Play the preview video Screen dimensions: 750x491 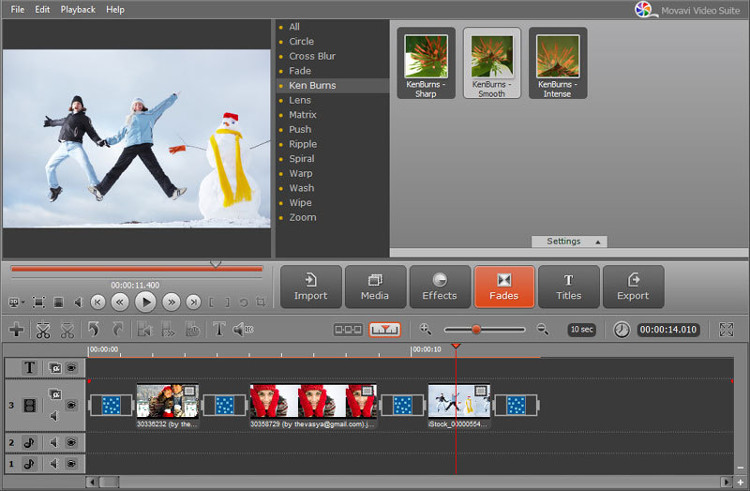[x=145, y=302]
